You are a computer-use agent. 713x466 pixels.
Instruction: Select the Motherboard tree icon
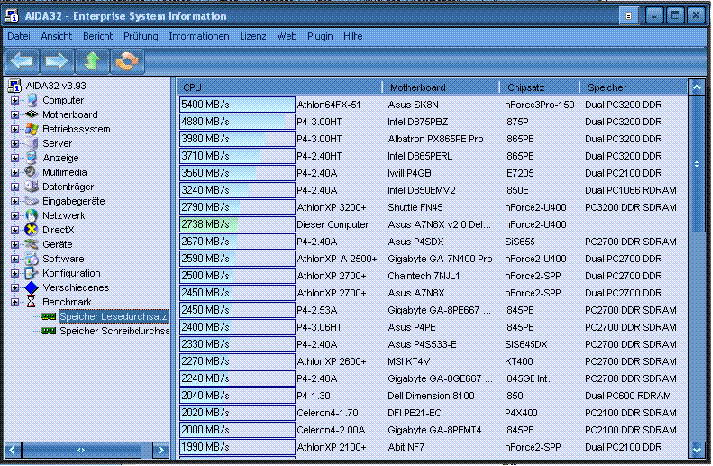click(31, 115)
